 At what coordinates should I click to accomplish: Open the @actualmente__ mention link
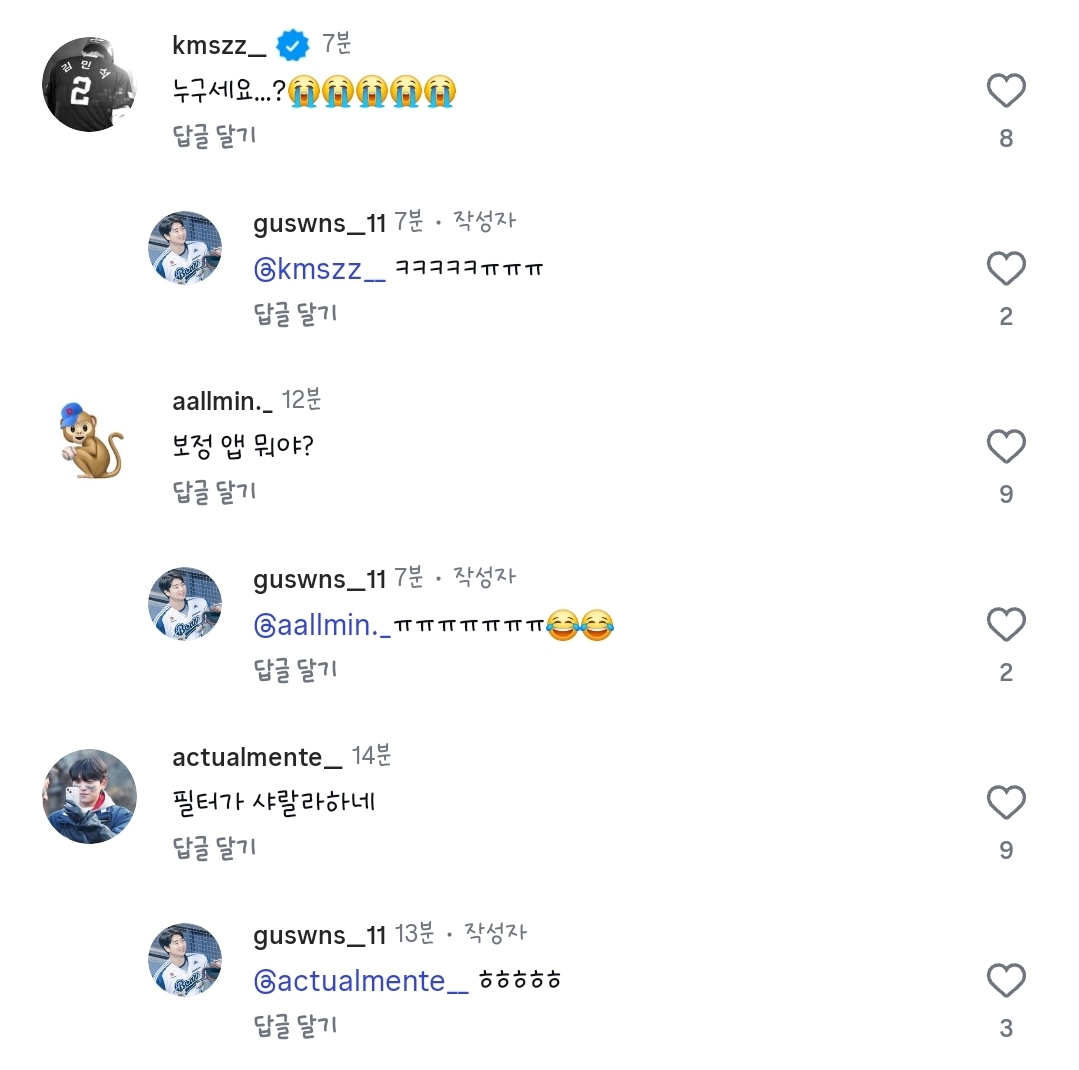tap(361, 981)
